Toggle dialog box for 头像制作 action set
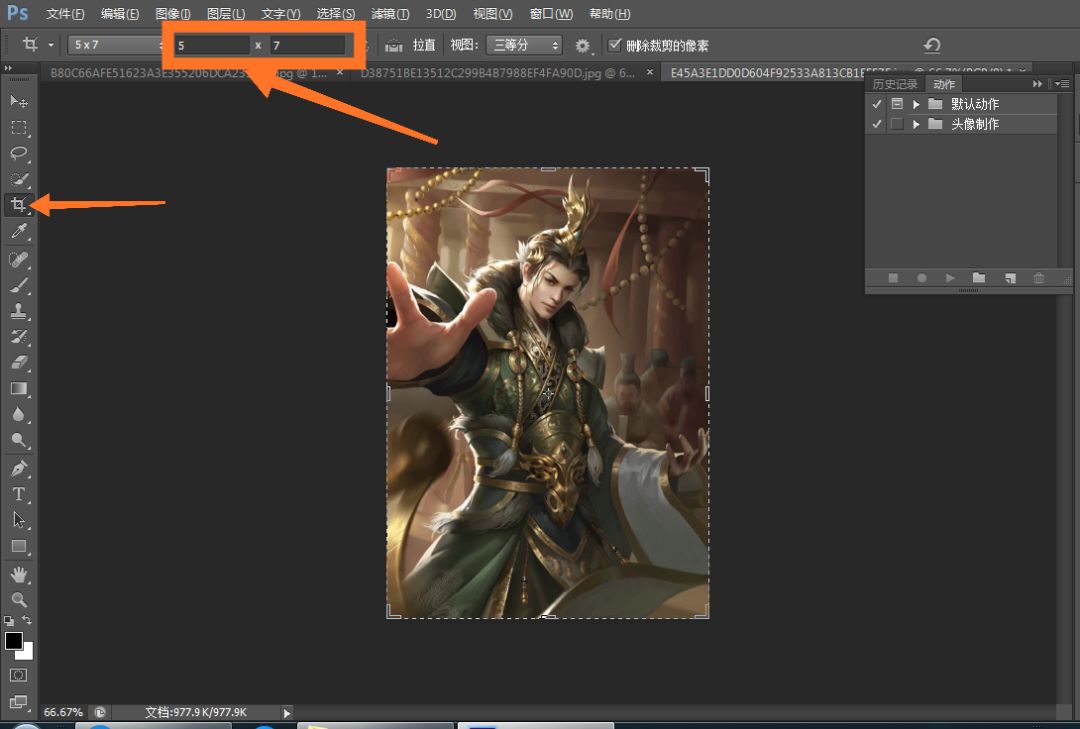The height and width of the screenshot is (729, 1080). click(x=897, y=124)
